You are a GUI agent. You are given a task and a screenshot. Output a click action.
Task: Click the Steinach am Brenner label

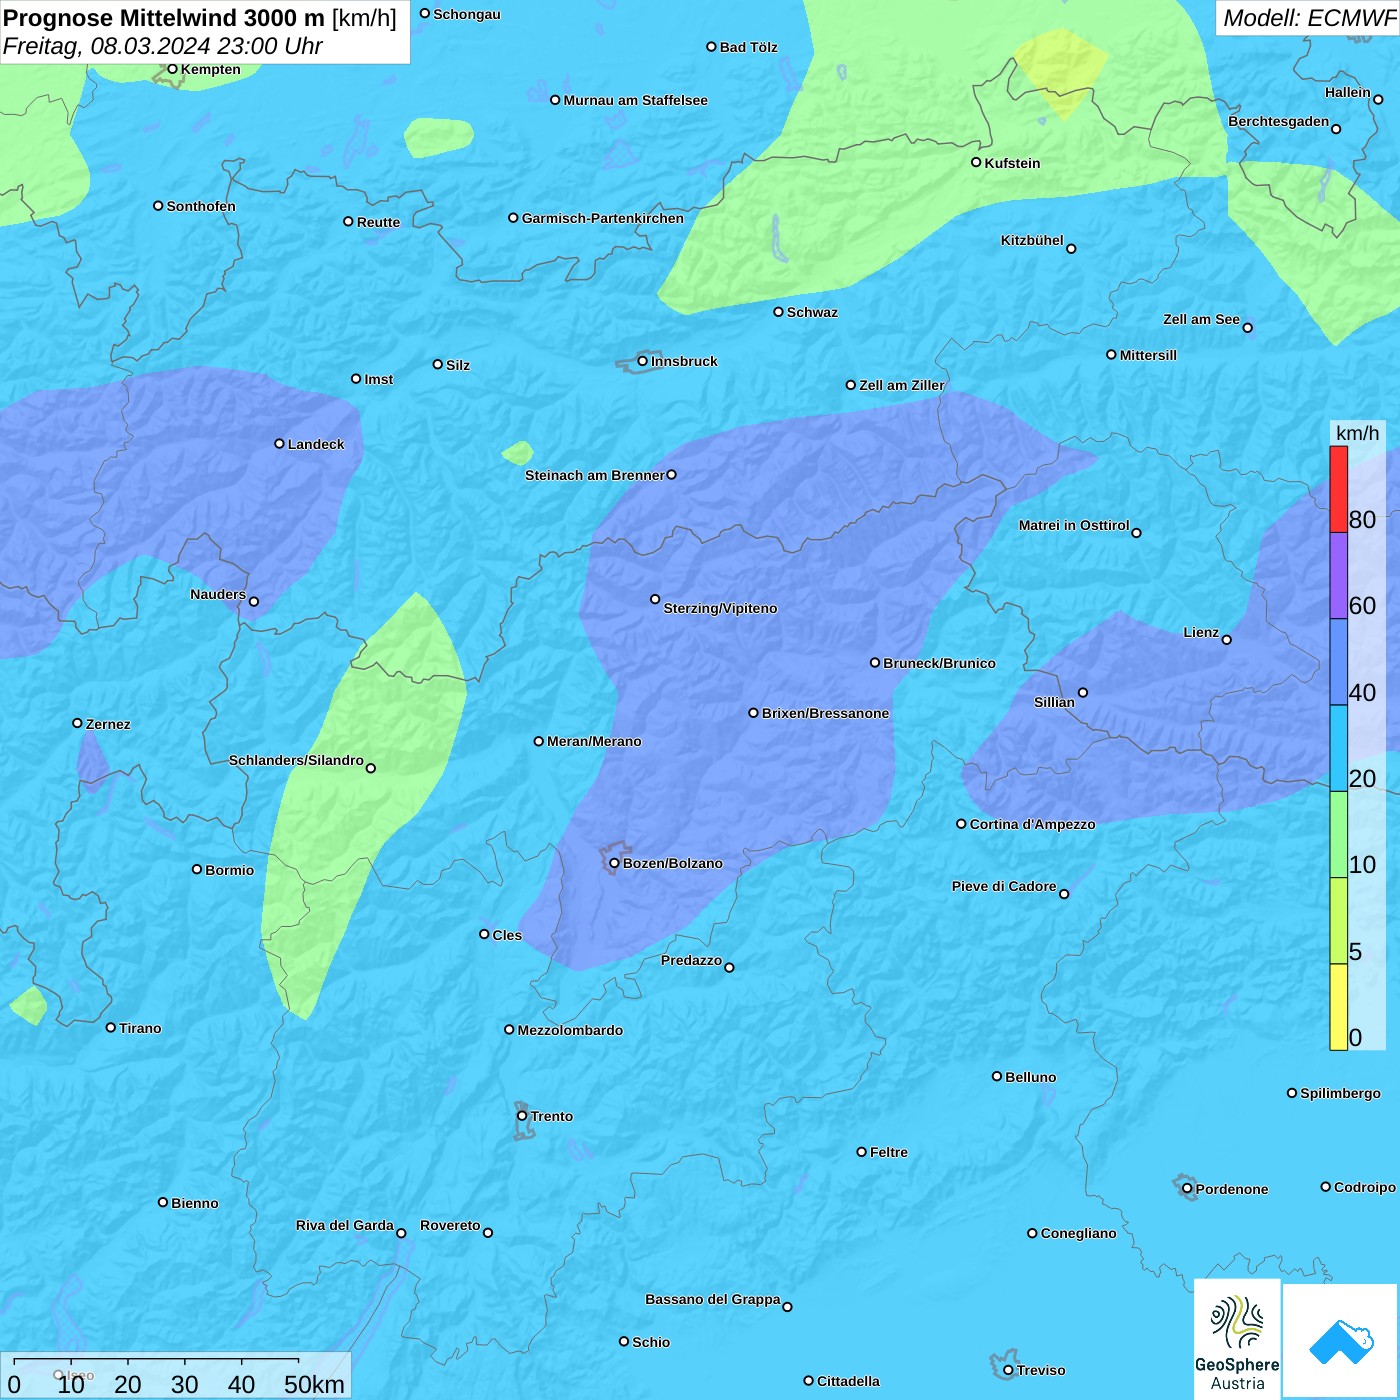pos(595,475)
